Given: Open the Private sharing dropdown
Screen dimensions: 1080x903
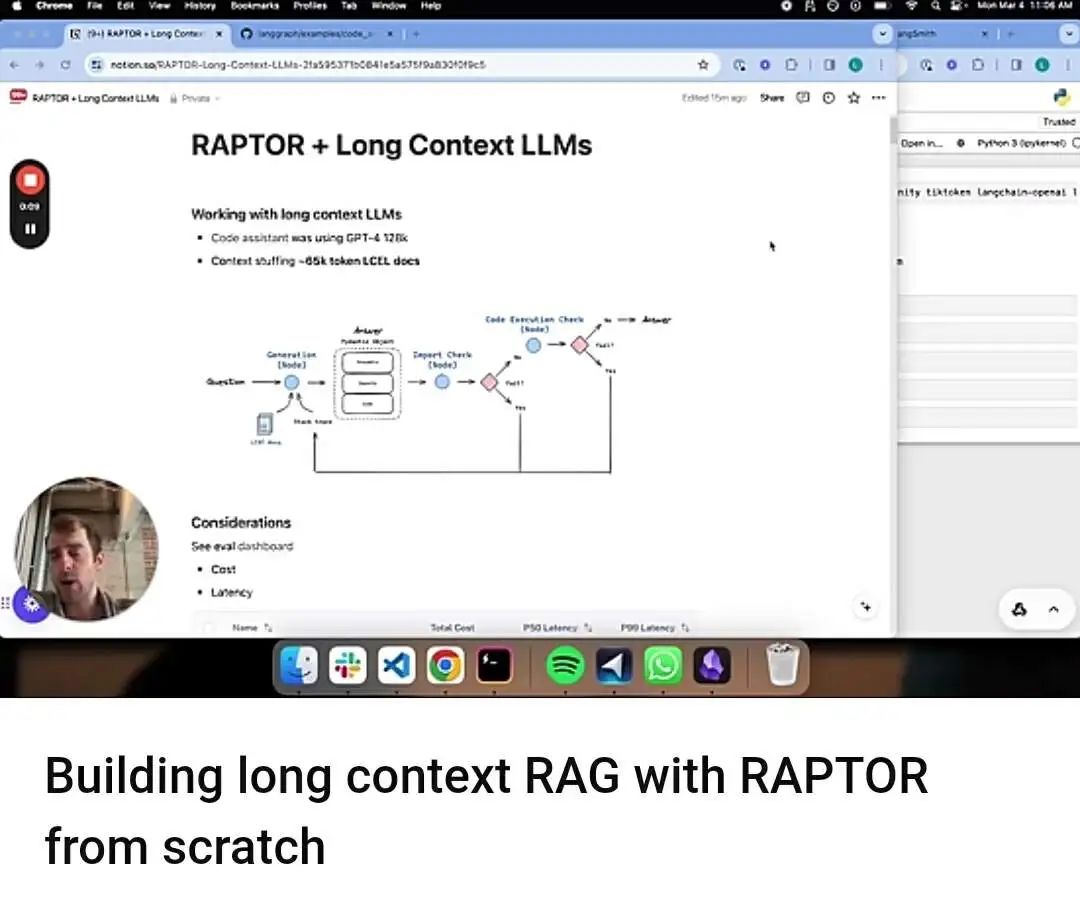Looking at the screenshot, I should [195, 98].
